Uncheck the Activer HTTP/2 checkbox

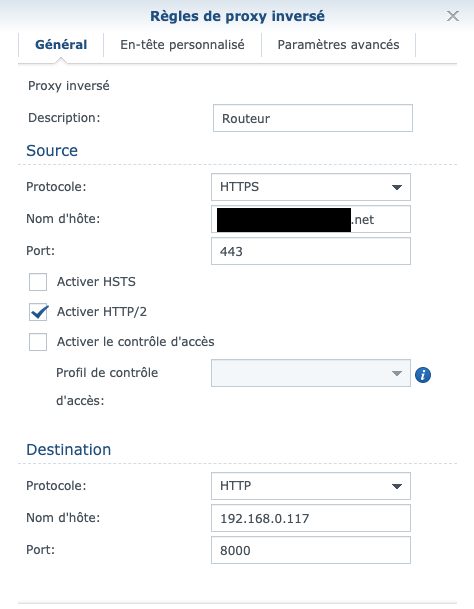[38, 312]
